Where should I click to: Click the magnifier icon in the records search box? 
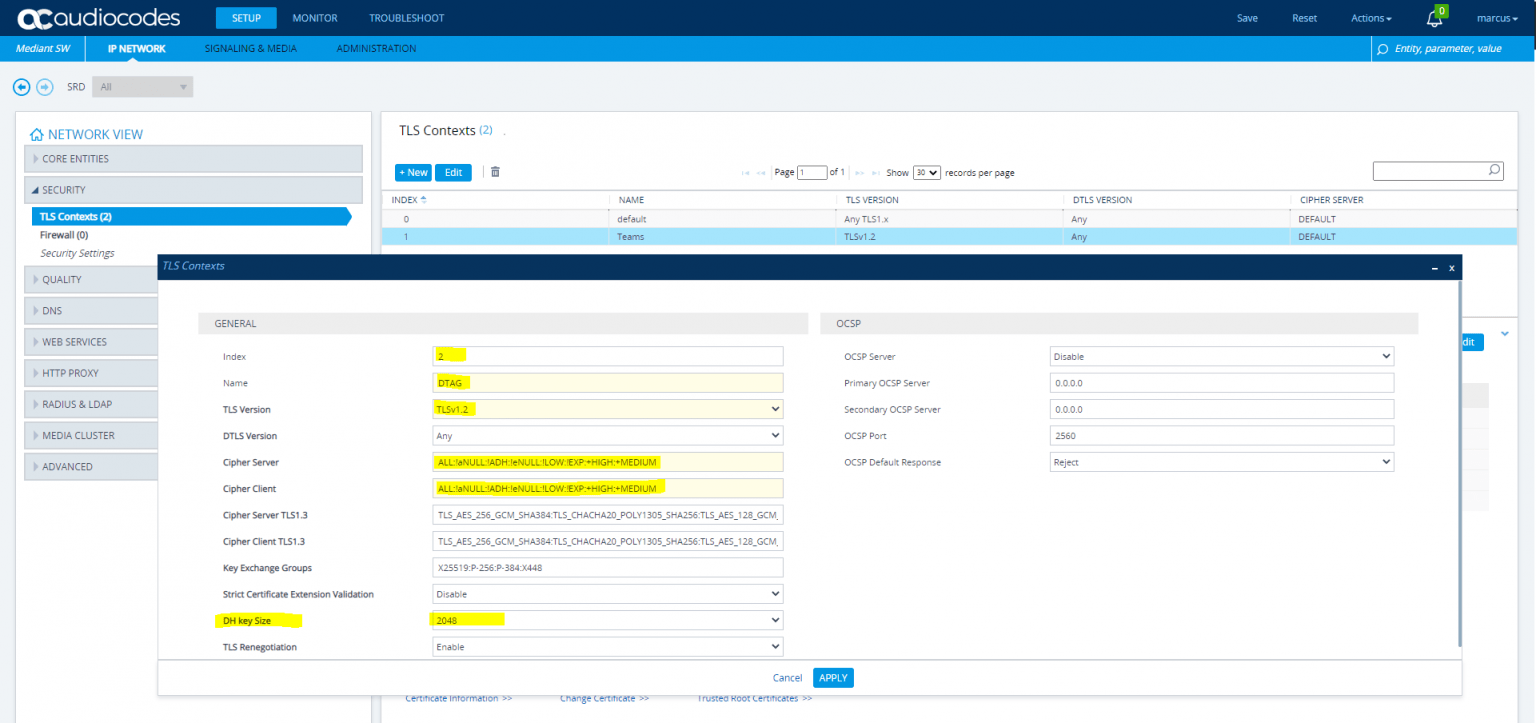point(1494,170)
